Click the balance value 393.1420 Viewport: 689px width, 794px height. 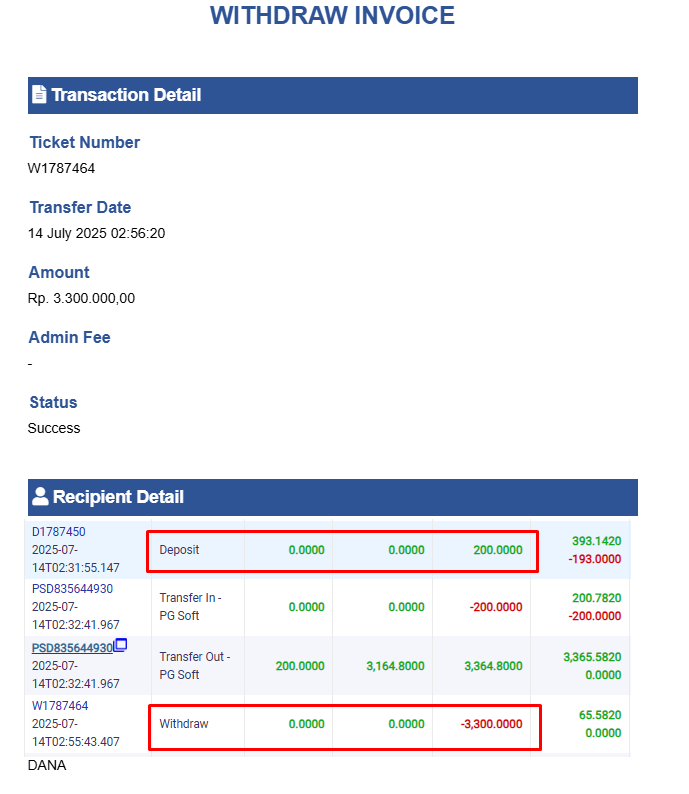(x=596, y=541)
